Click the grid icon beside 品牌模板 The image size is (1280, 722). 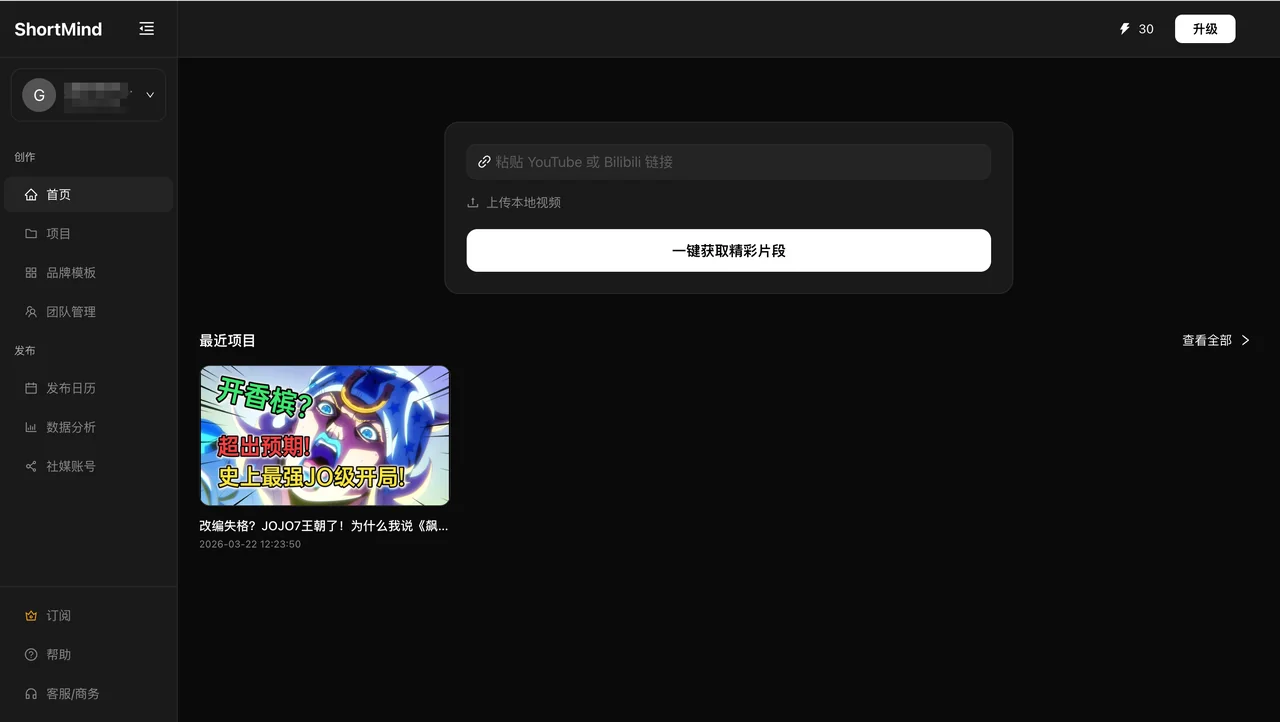[31, 273]
